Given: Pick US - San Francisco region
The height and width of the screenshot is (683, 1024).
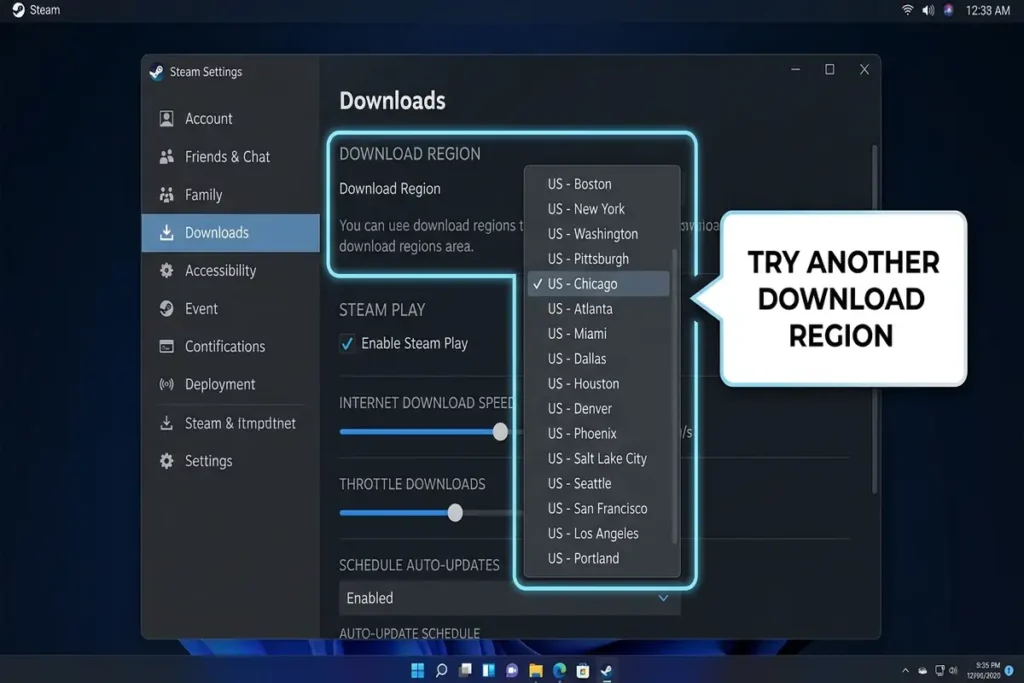Looking at the screenshot, I should coord(598,509).
